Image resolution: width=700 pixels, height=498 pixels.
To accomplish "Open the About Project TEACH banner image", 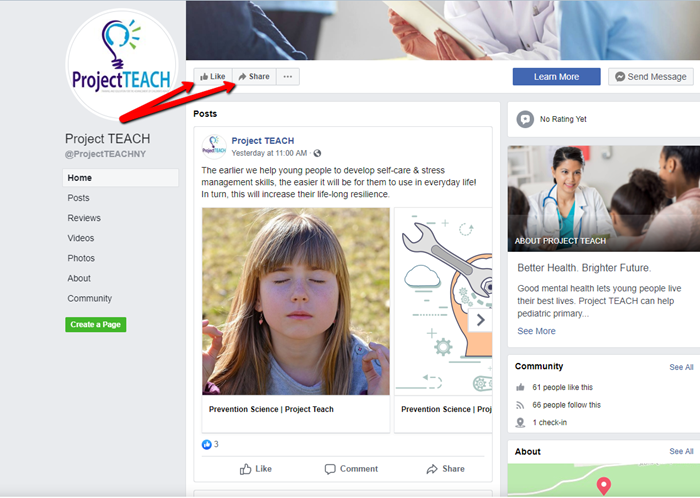I will (604, 199).
